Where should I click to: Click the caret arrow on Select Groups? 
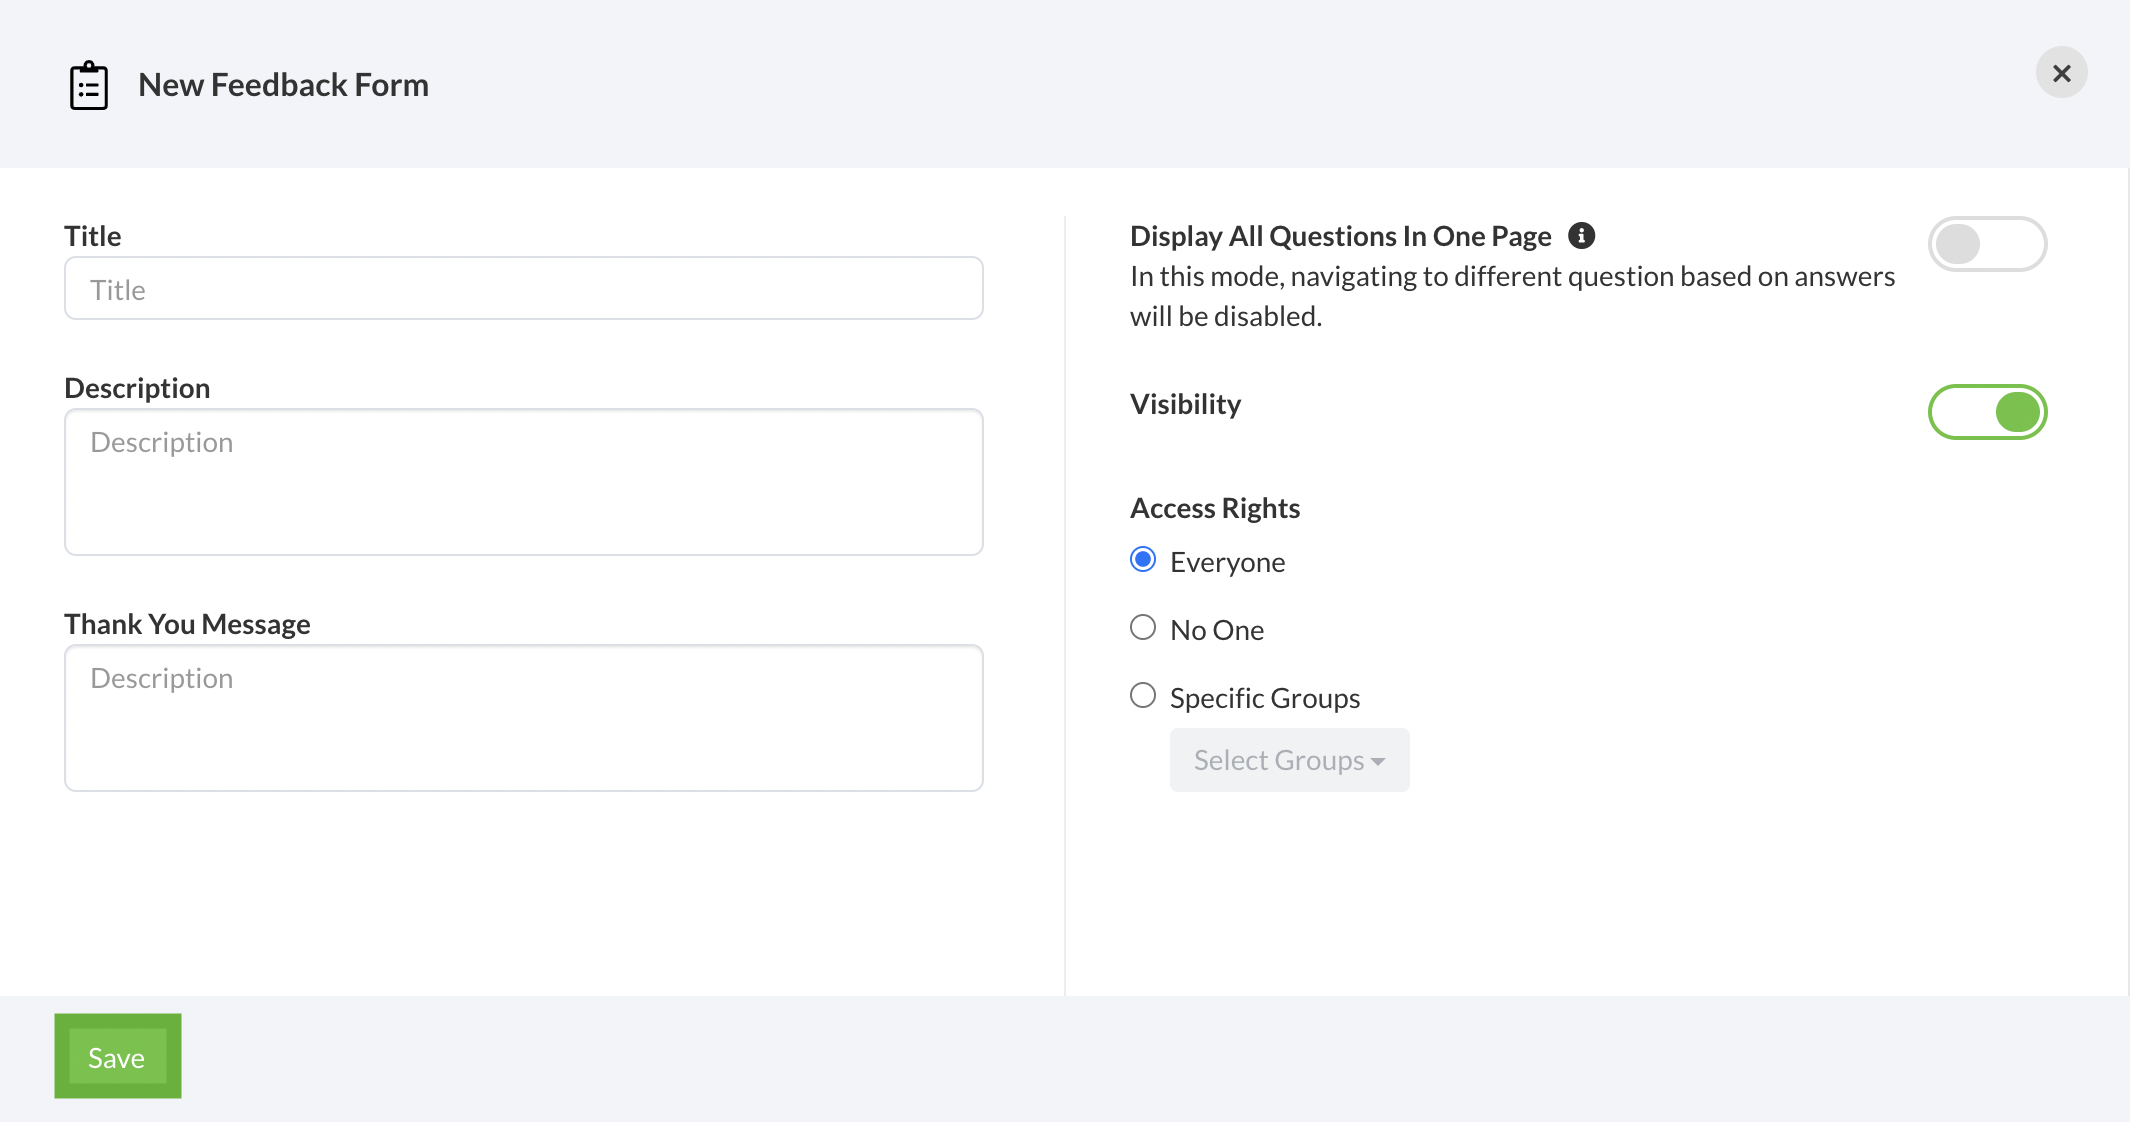tap(1379, 762)
